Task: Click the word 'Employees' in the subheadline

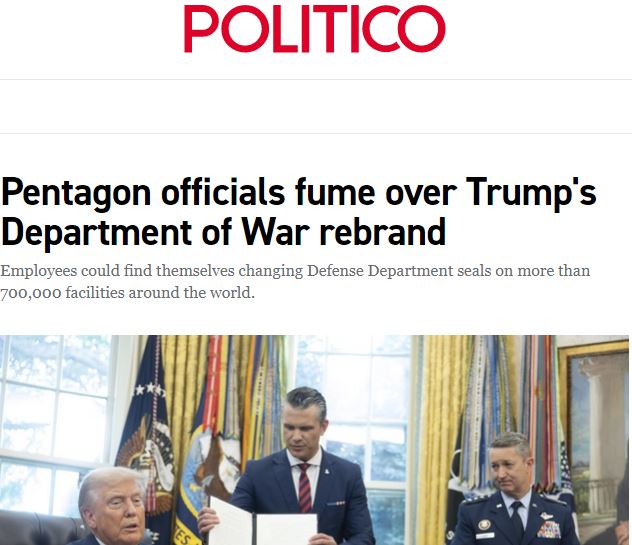Action: click(39, 271)
